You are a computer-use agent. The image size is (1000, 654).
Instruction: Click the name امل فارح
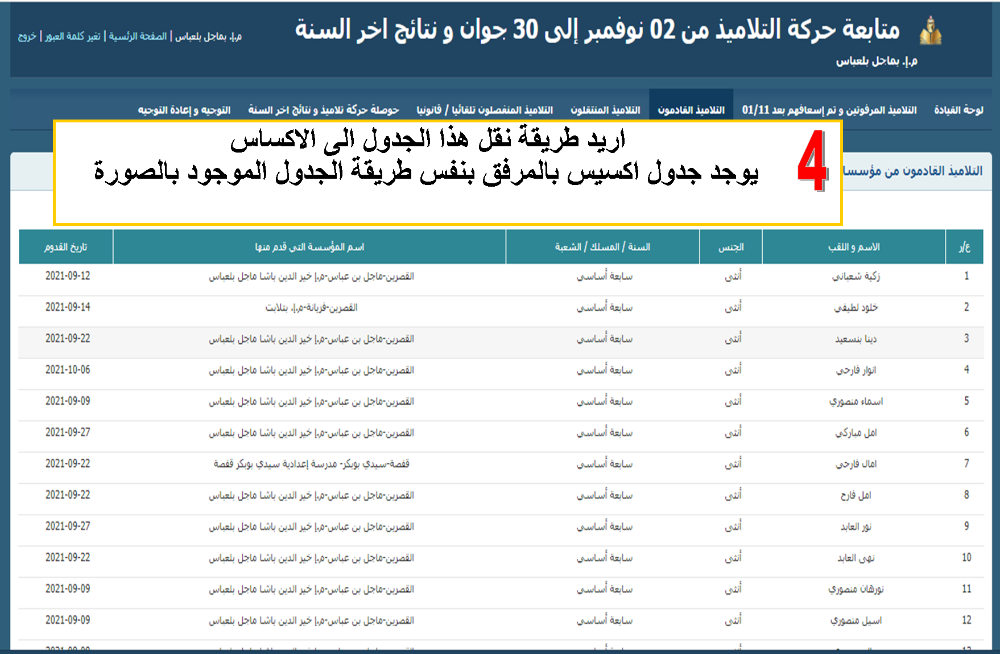(x=856, y=495)
